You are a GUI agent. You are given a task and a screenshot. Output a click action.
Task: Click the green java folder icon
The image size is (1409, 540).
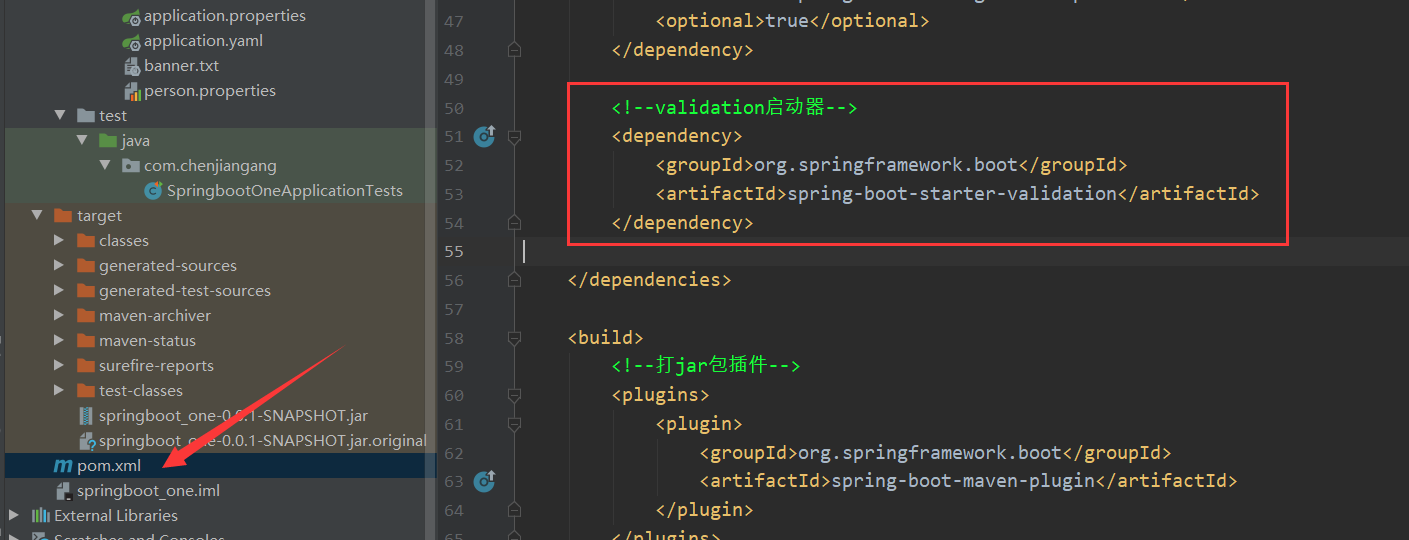(x=108, y=141)
